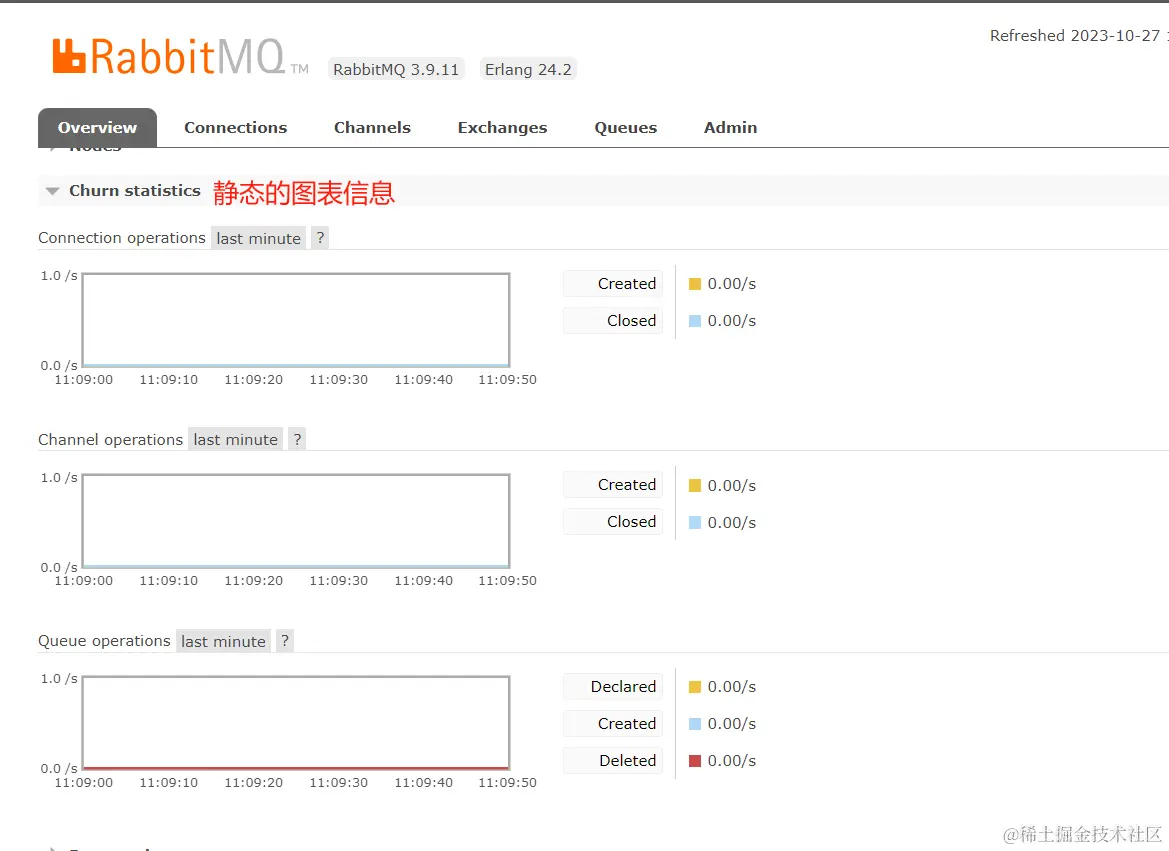Click the Churn statistics heading text
Image resolution: width=1169 pixels, height=851 pixels.
tap(135, 191)
